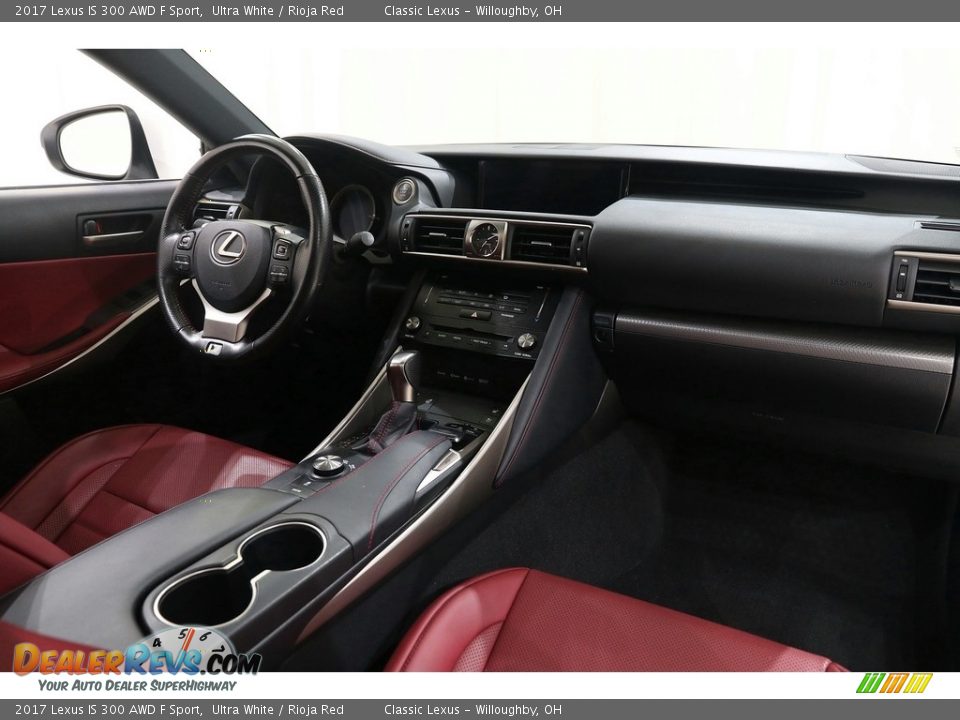Click the analog clock on the dashboard
This screenshot has width=960, height=720.
(485, 239)
